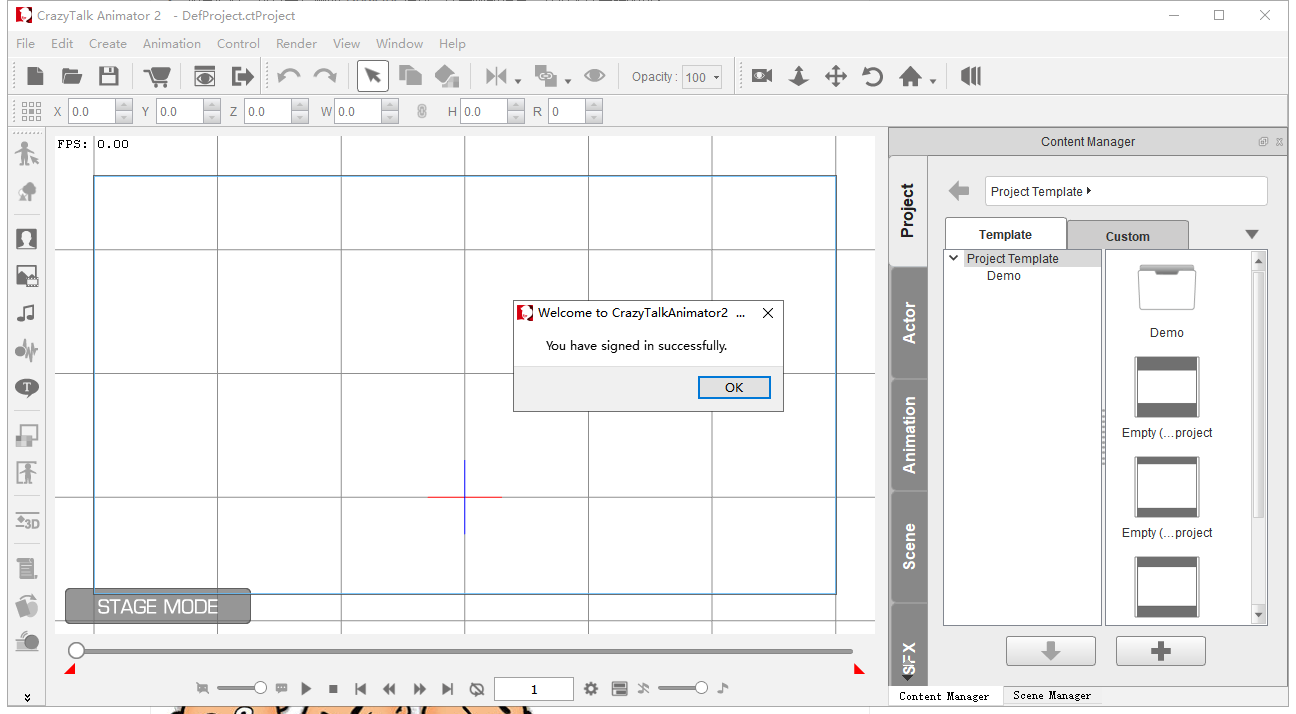Adjust the playback speed slider
1296x714 pixels.
pos(242,688)
